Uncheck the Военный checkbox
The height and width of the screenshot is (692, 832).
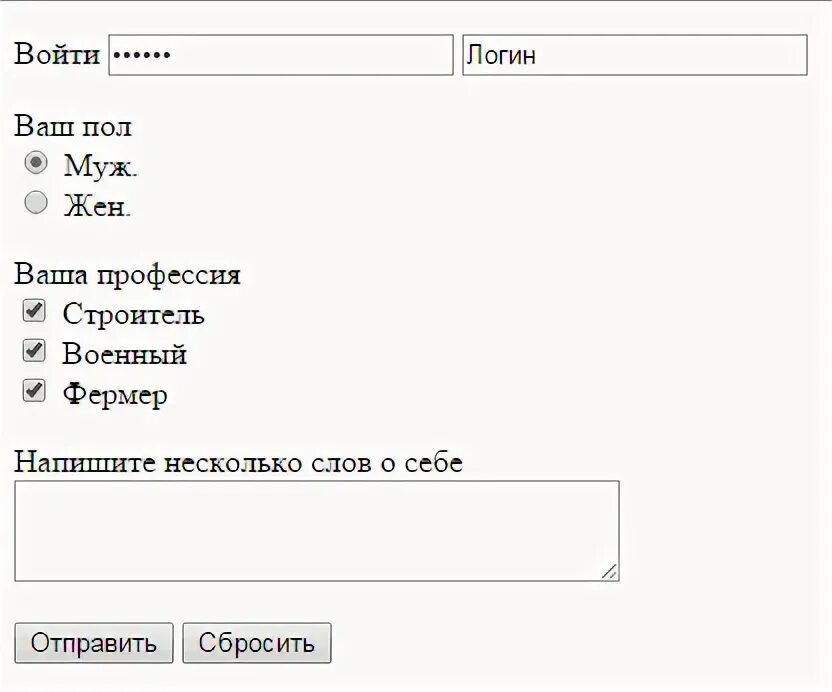(x=35, y=351)
